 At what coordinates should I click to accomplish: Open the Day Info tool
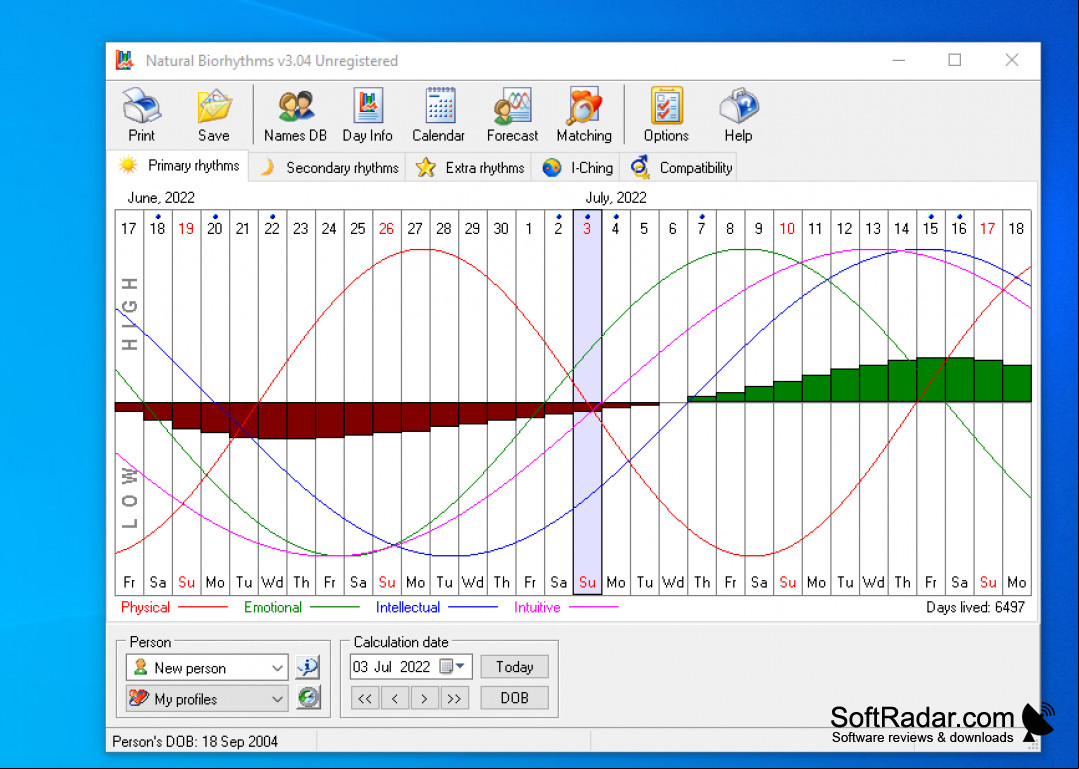pos(367,114)
